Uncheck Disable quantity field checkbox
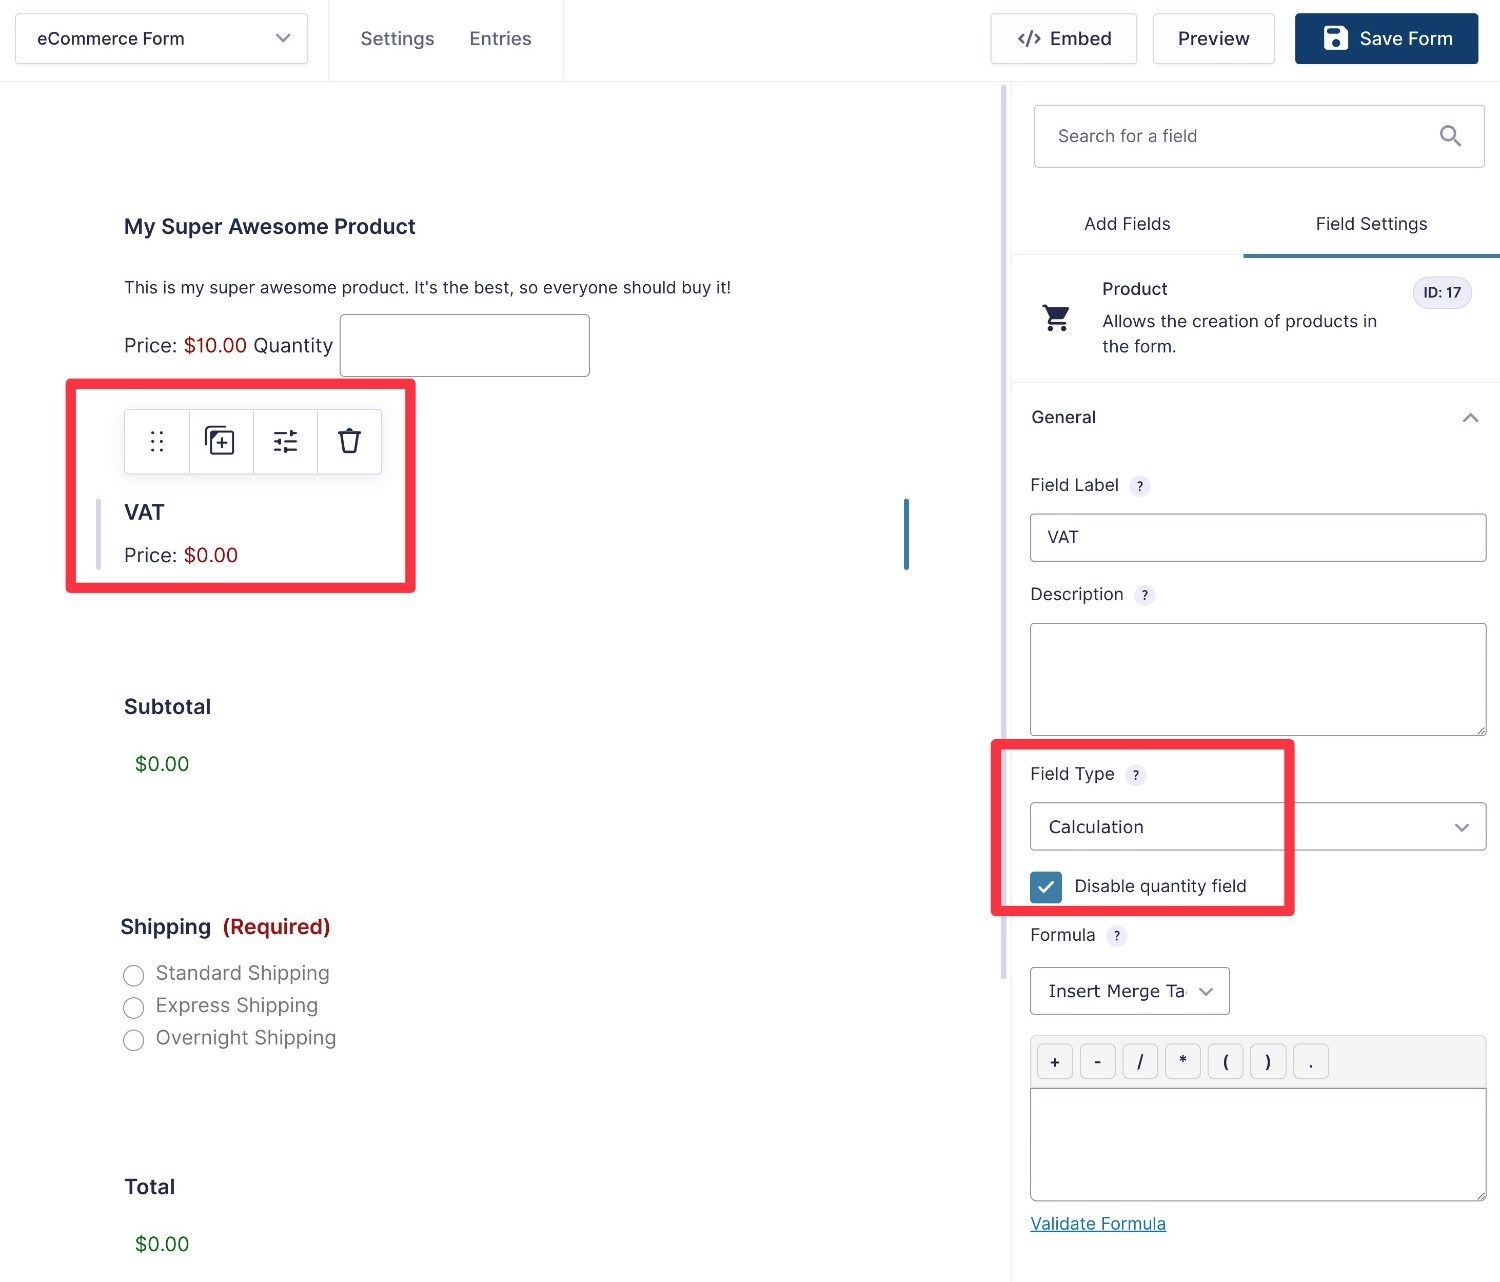1500x1282 pixels. 1046,887
